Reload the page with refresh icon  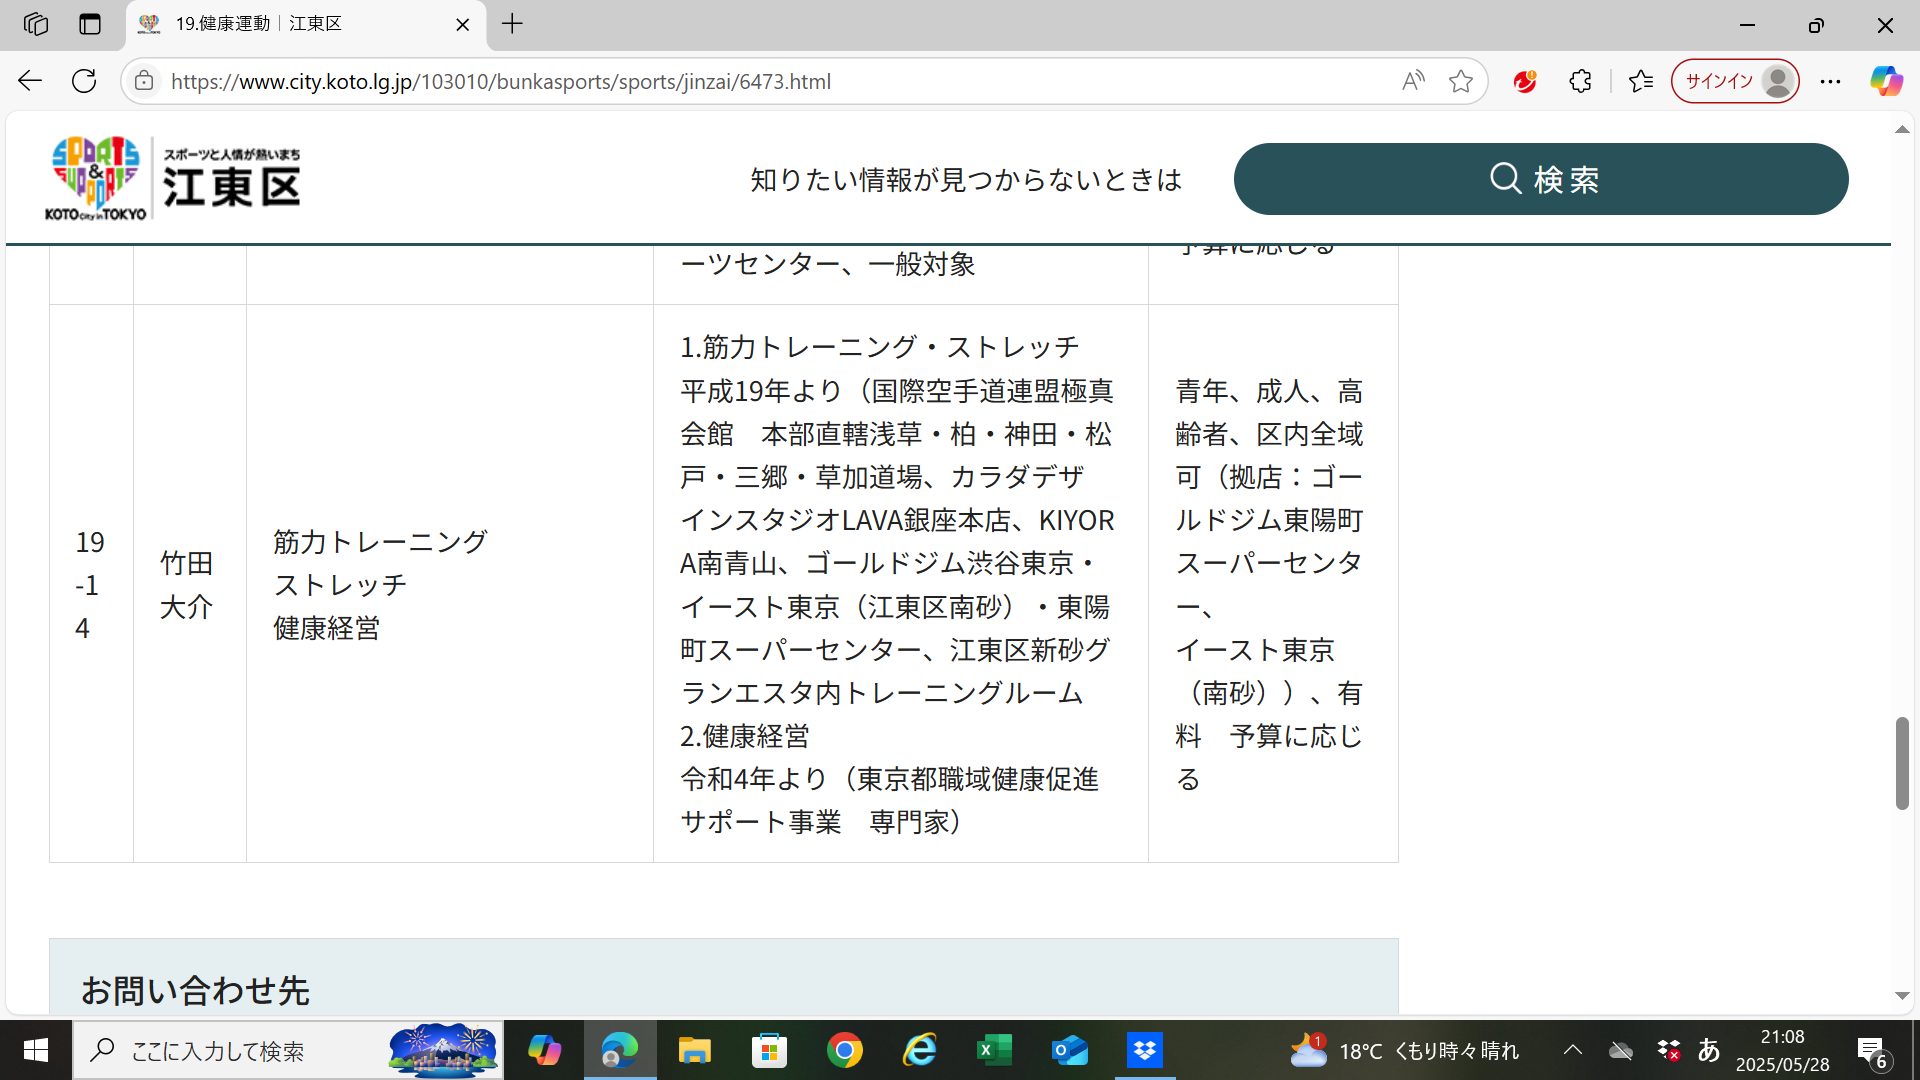tap(84, 81)
